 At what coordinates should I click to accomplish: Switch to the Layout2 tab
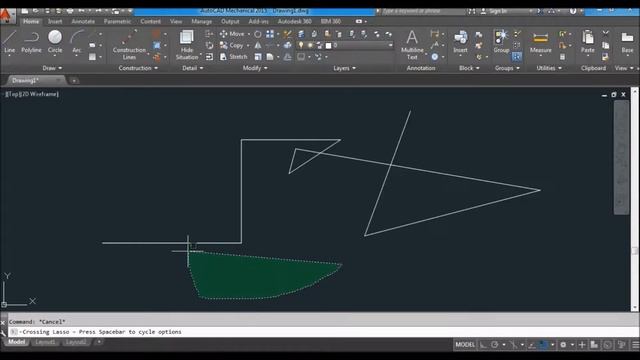click(x=76, y=342)
